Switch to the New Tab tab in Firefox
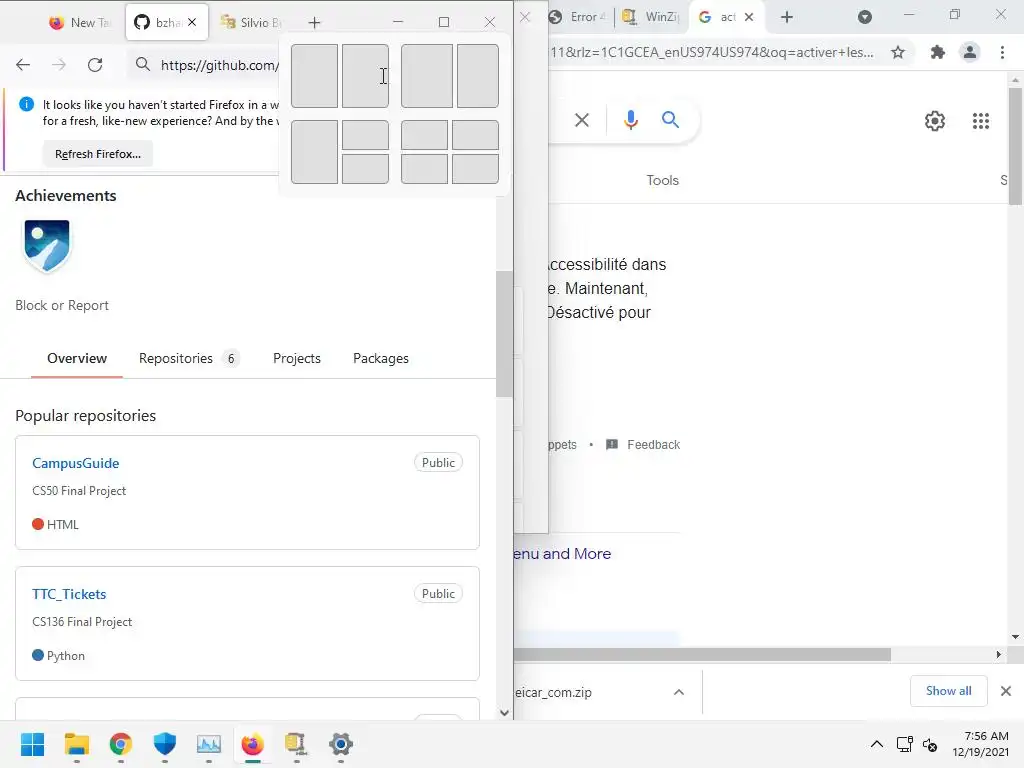 click(80, 23)
